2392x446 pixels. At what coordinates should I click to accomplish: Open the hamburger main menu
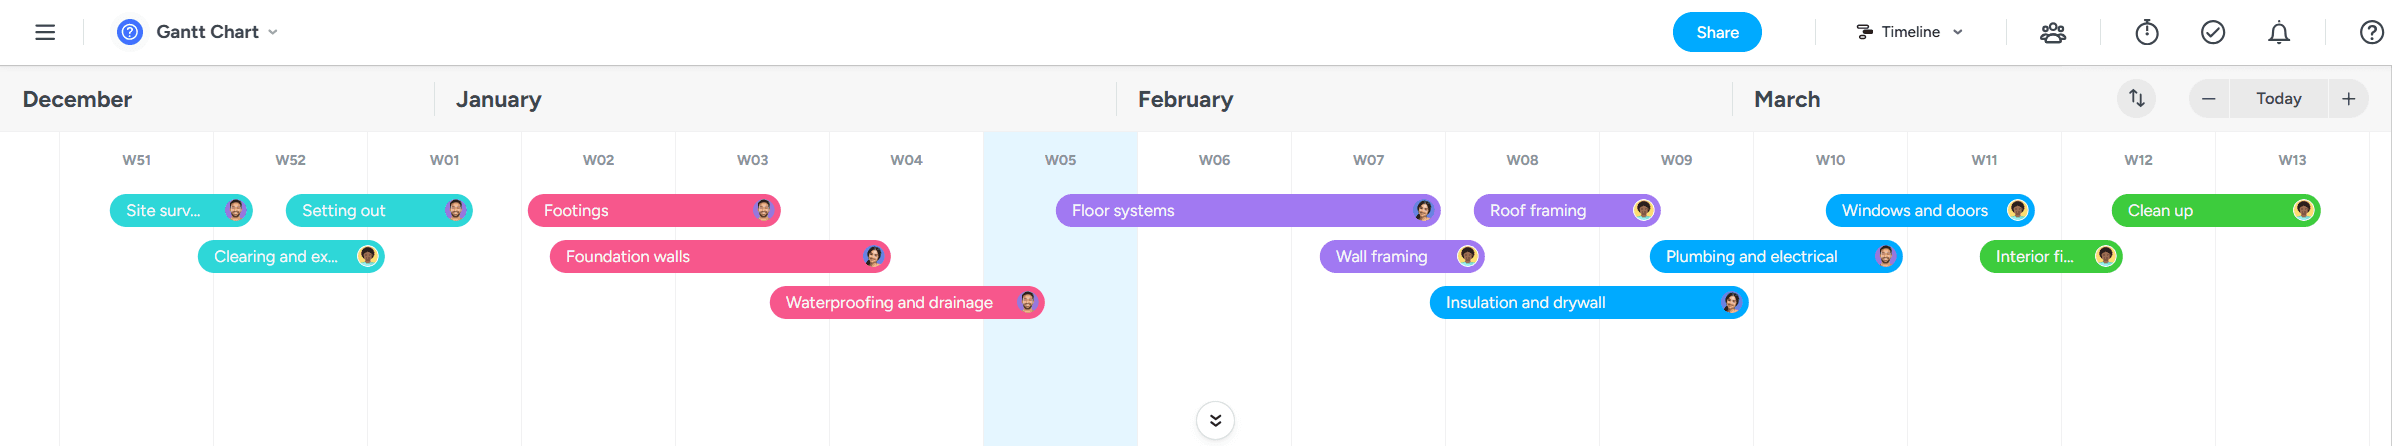(45, 32)
